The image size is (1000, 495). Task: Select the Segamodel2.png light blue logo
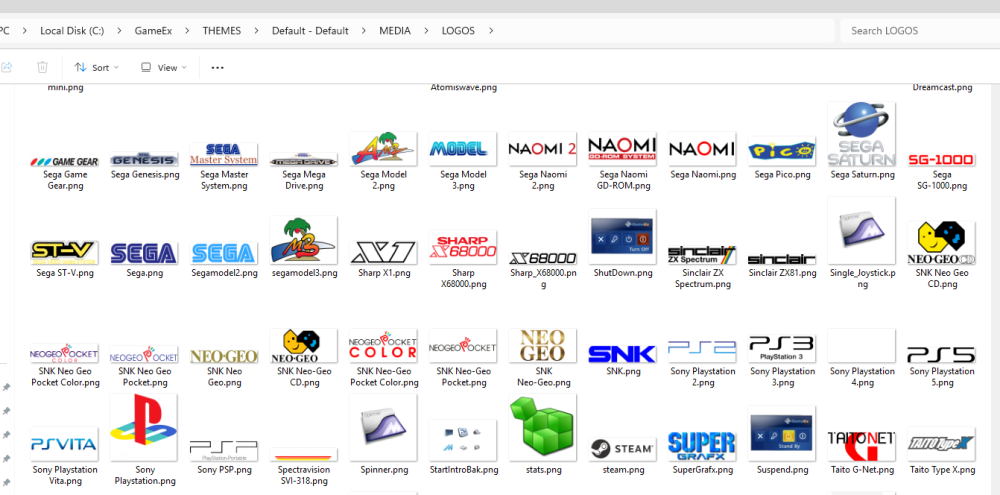click(224, 253)
